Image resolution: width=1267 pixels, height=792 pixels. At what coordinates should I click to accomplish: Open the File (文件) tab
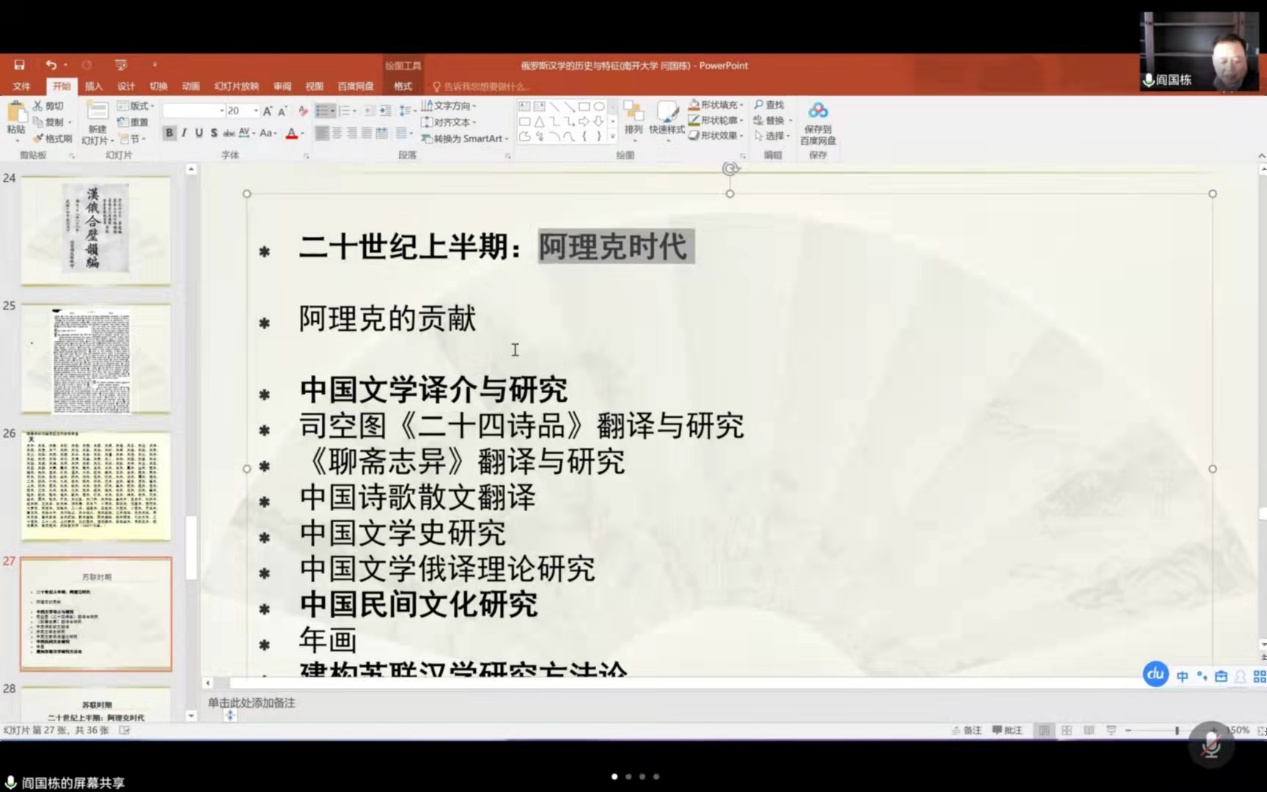21,87
